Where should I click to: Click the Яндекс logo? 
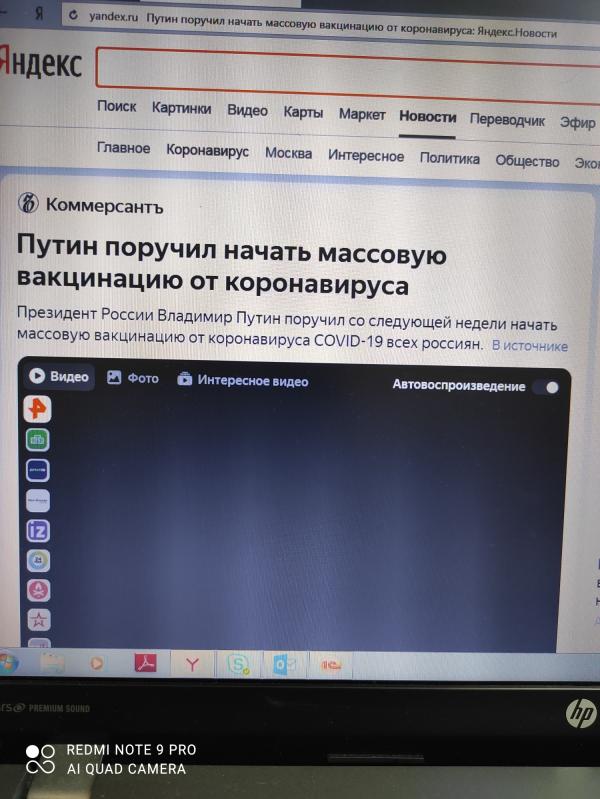(x=41, y=63)
